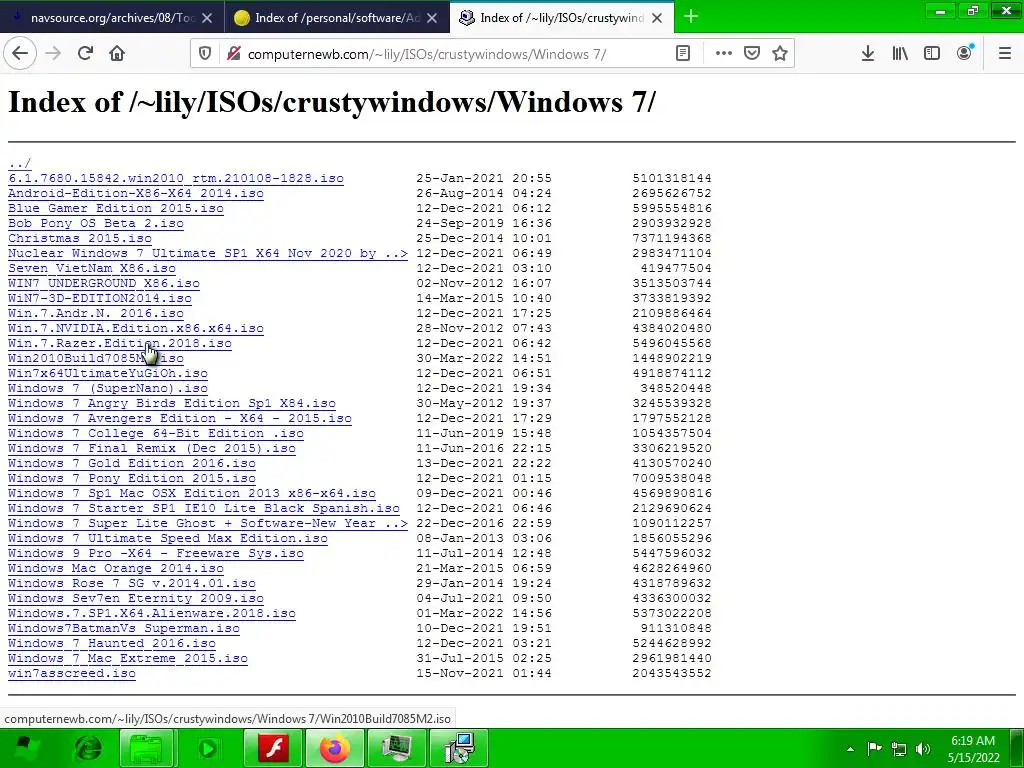Open the Firefox hamburger menu
The image size is (1024, 768).
(1004, 54)
